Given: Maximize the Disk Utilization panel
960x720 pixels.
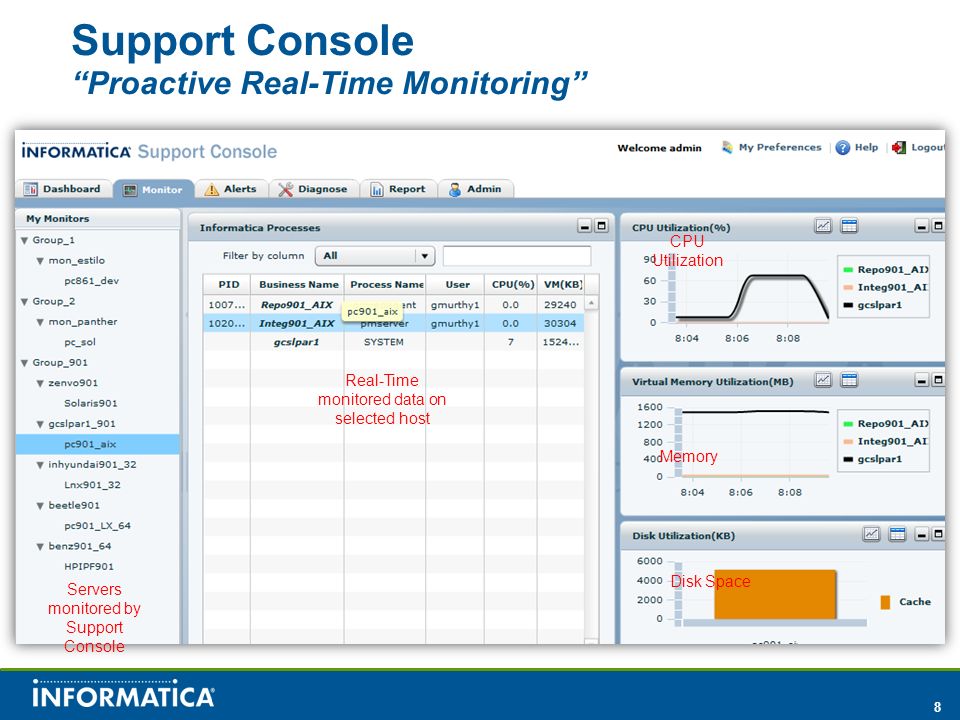Looking at the screenshot, I should (937, 534).
